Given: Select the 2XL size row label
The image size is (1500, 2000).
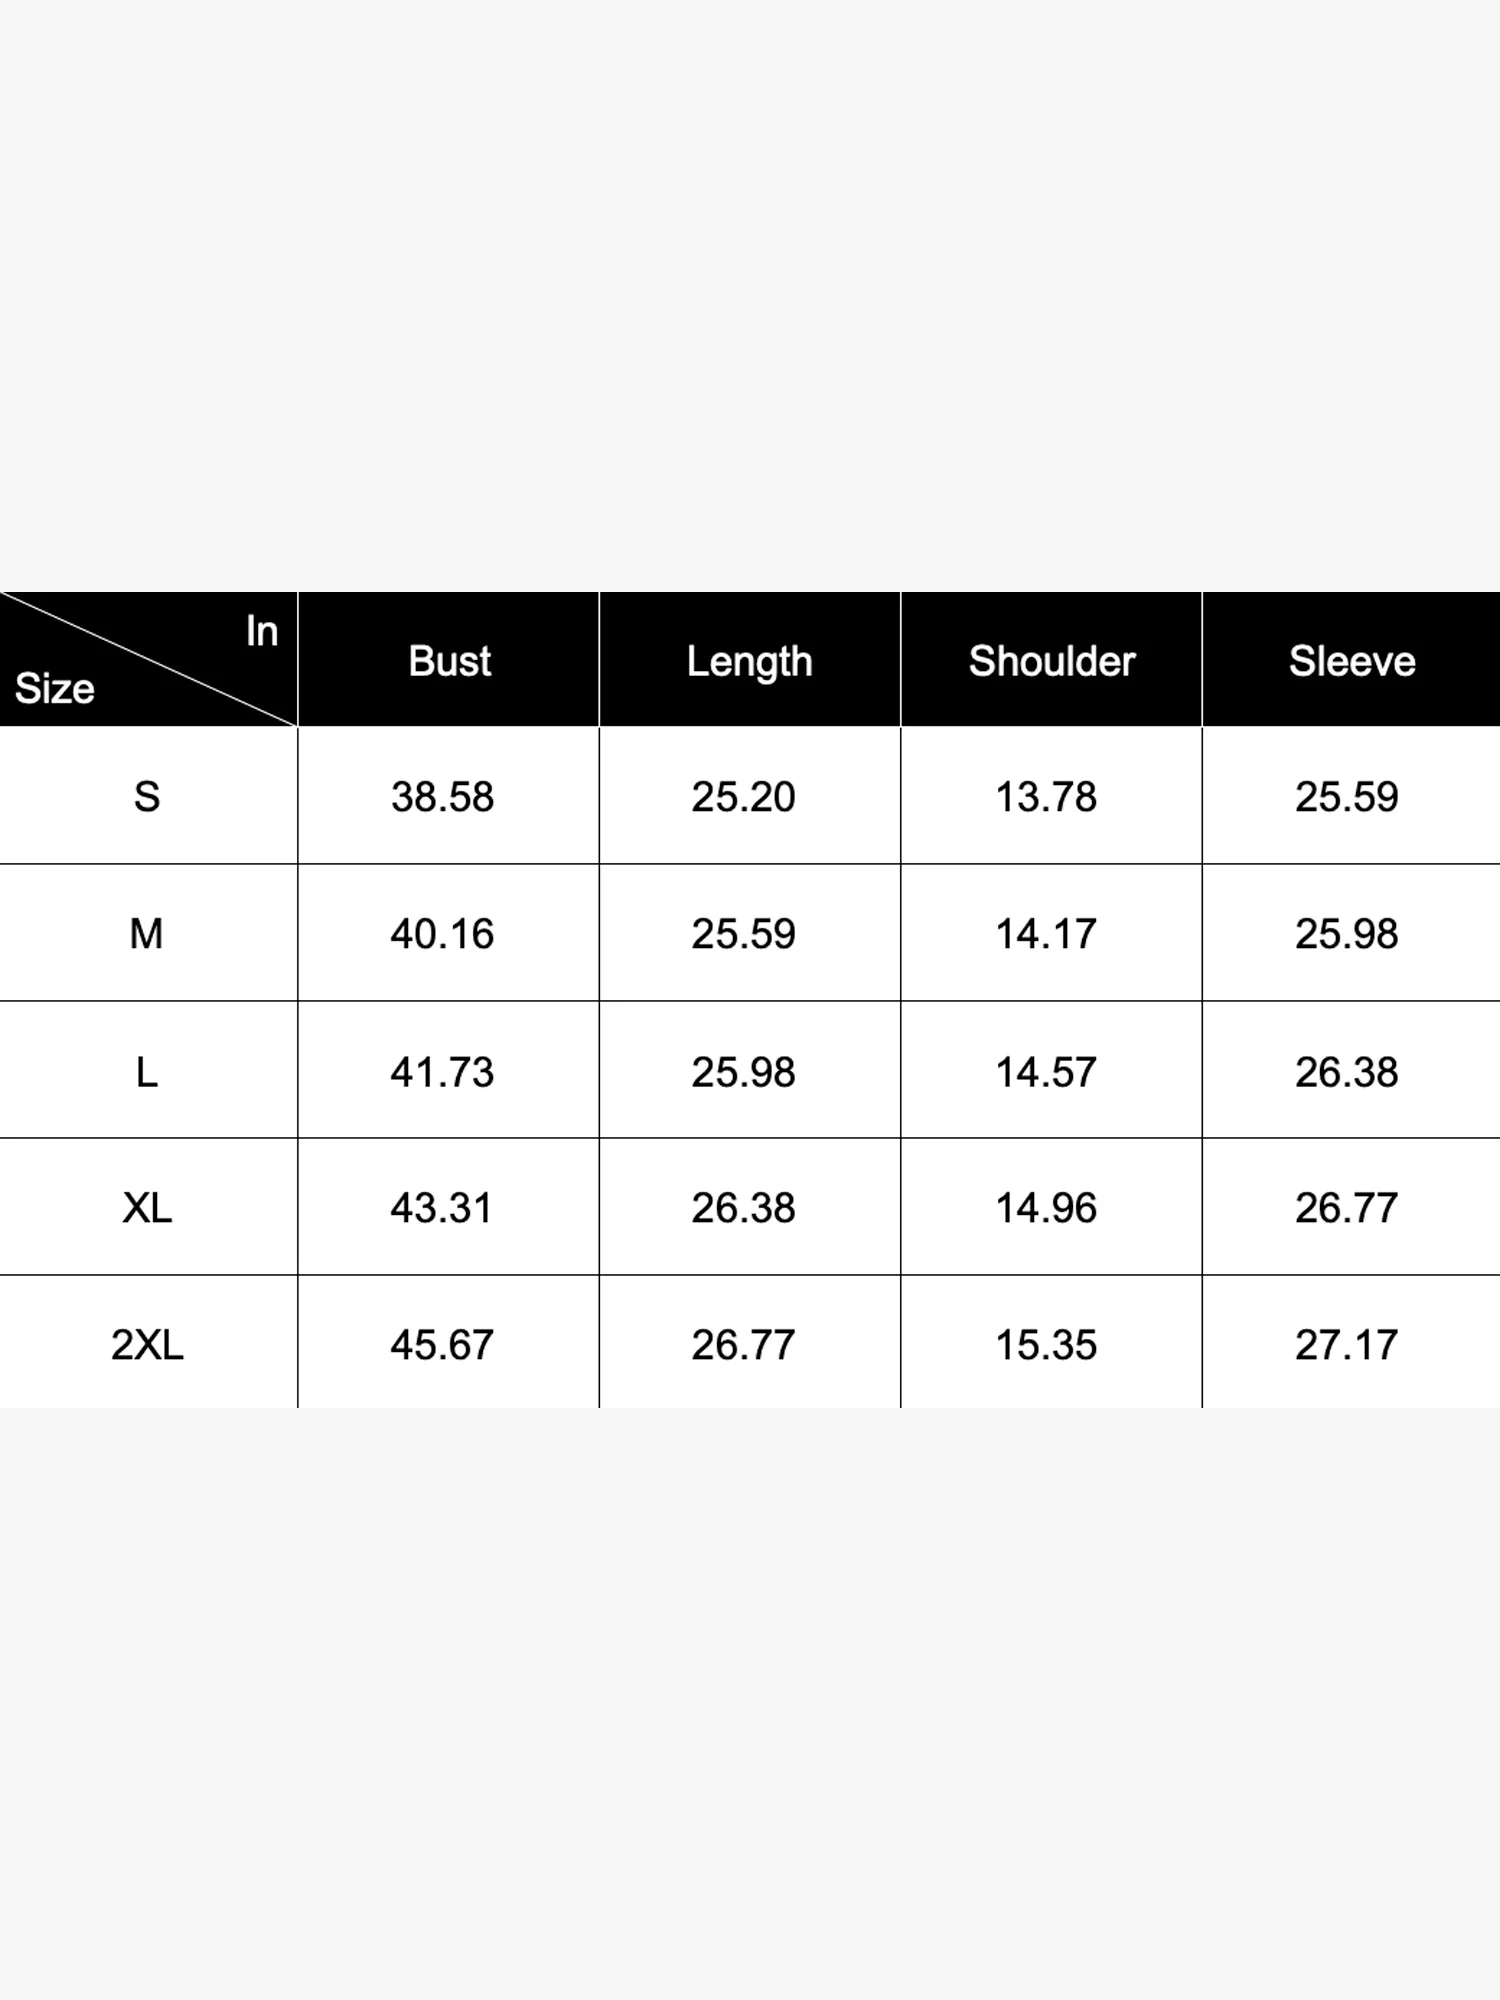Looking at the screenshot, I should click(x=147, y=1345).
